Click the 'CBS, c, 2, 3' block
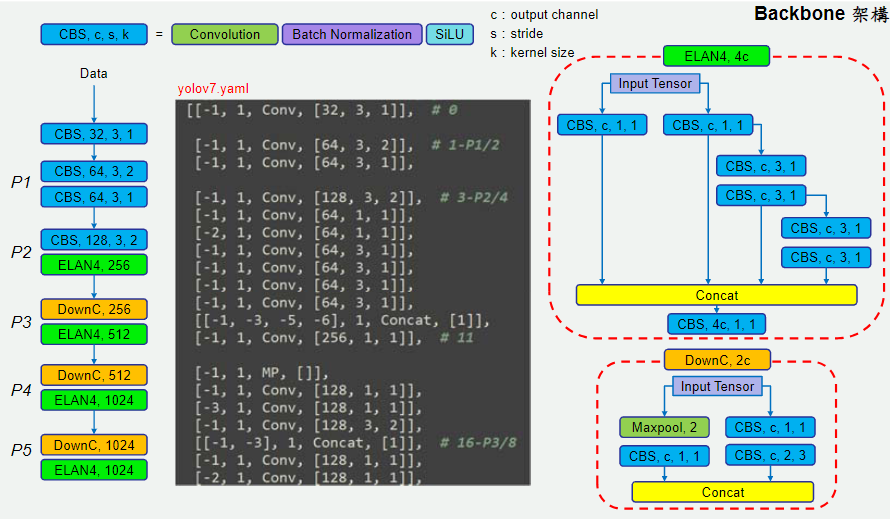 770,455
